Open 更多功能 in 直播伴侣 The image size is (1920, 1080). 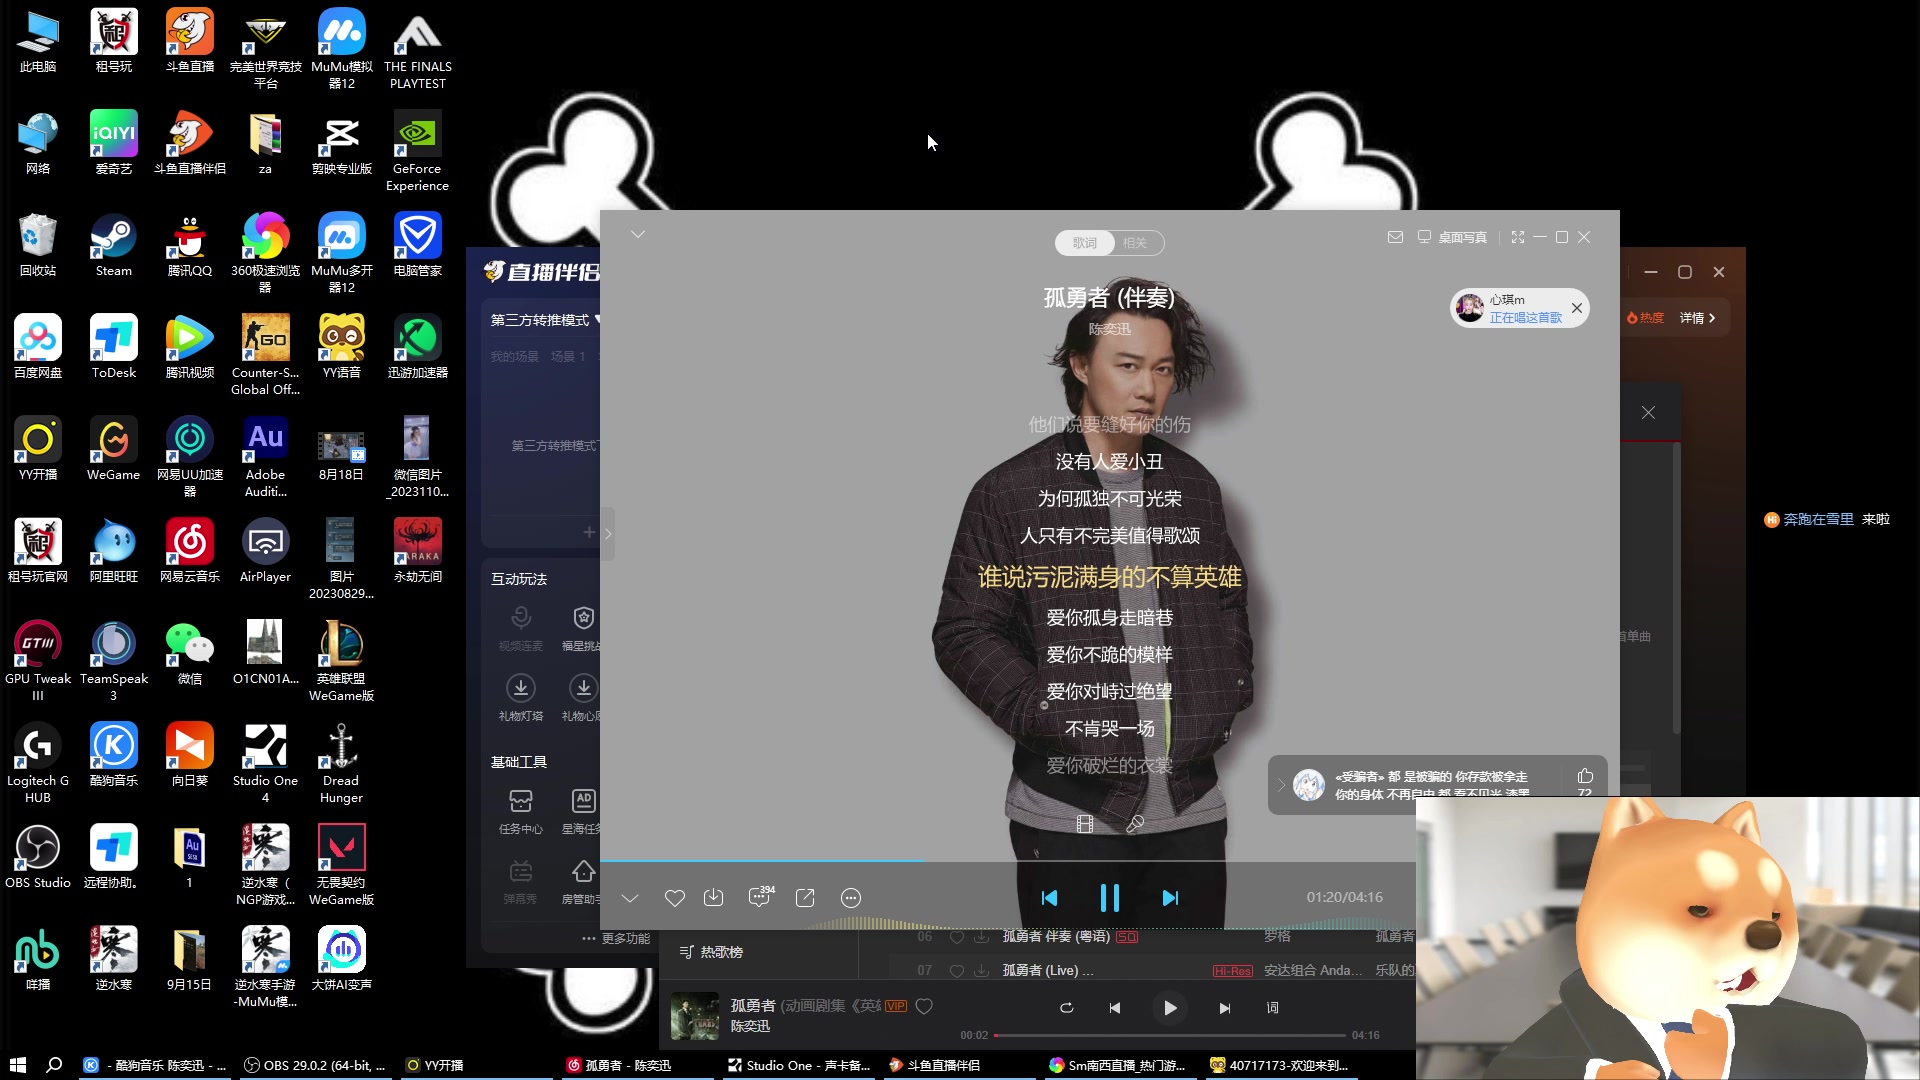tap(616, 938)
